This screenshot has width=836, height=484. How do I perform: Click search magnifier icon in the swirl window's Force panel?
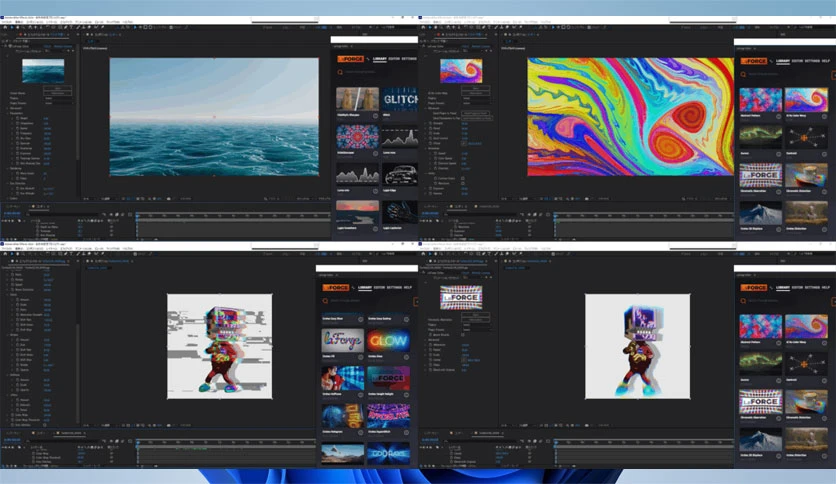point(743,74)
